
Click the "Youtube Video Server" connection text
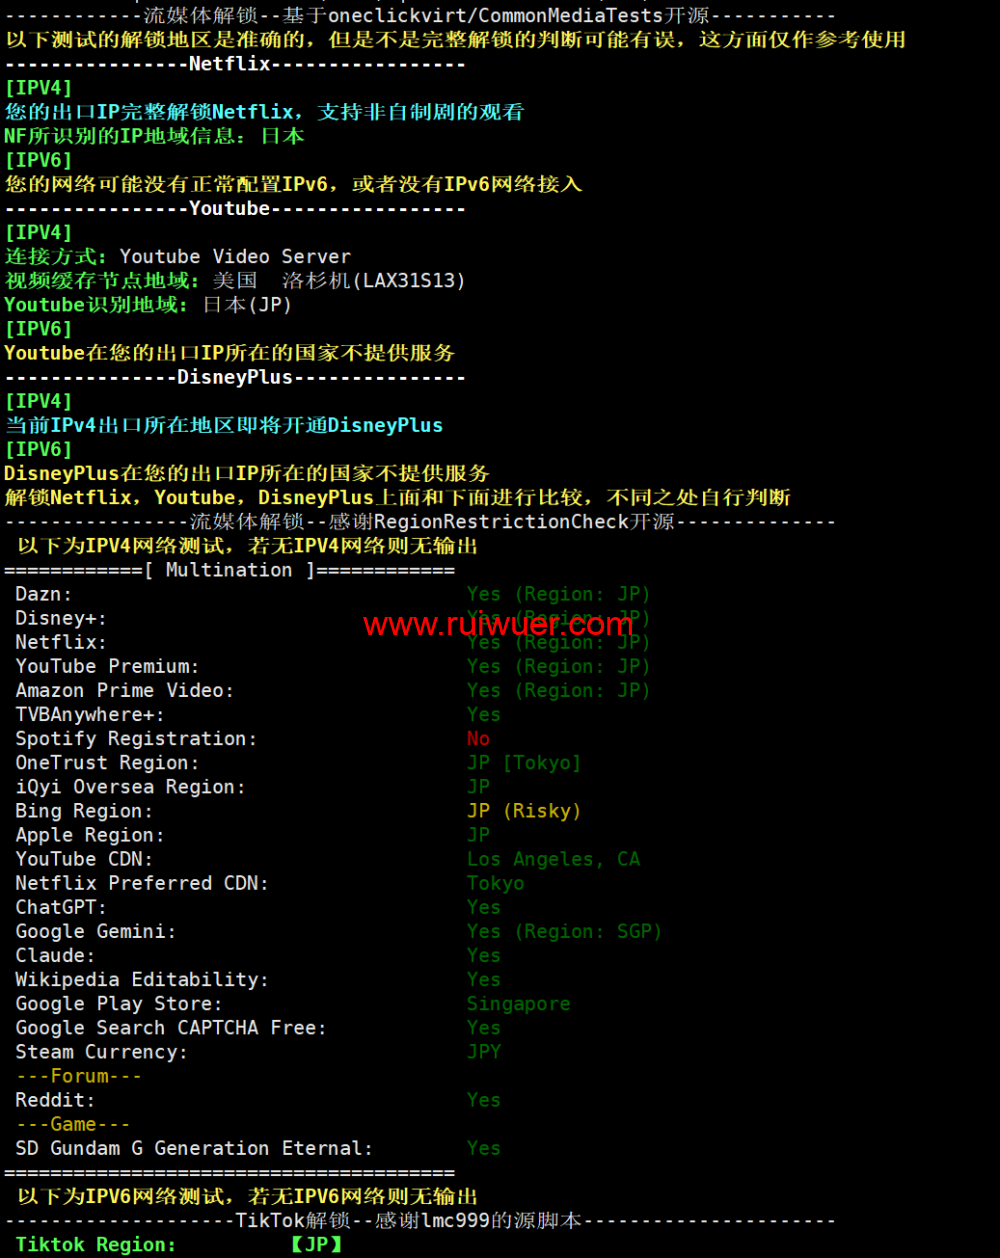click(235, 257)
